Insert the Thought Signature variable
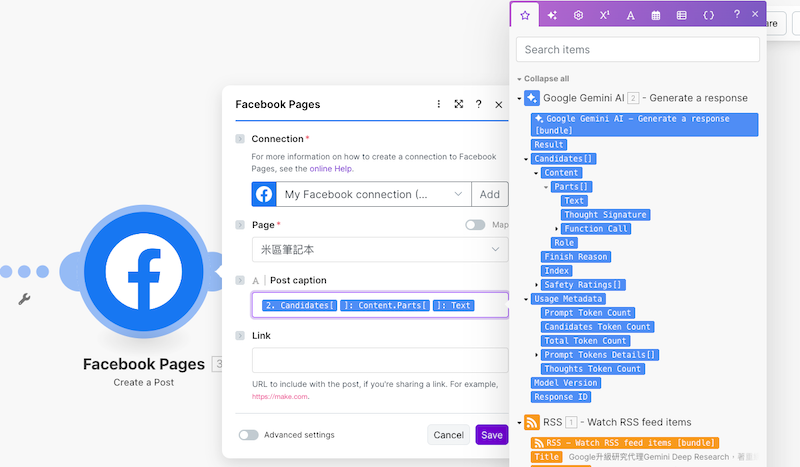Image resolution: width=800 pixels, height=467 pixels. coord(606,215)
